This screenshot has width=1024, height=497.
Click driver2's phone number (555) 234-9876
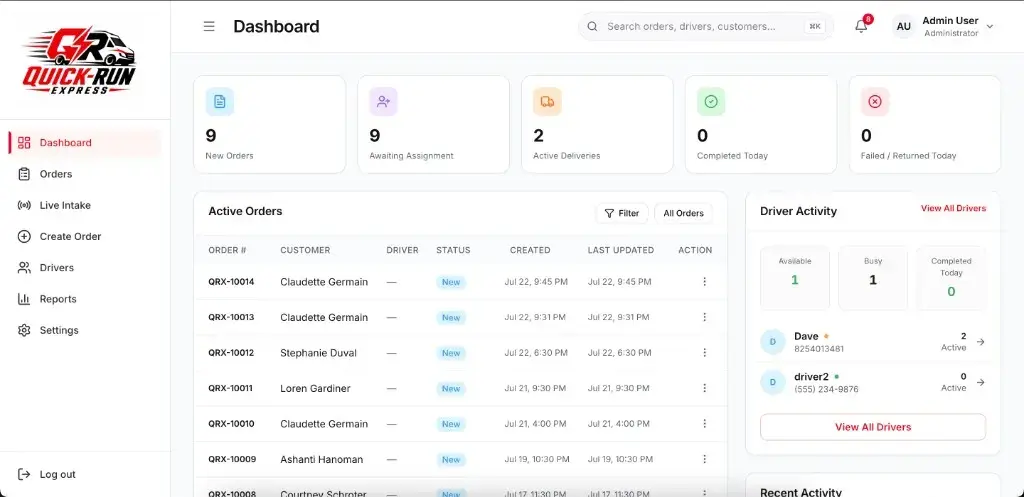(826, 389)
